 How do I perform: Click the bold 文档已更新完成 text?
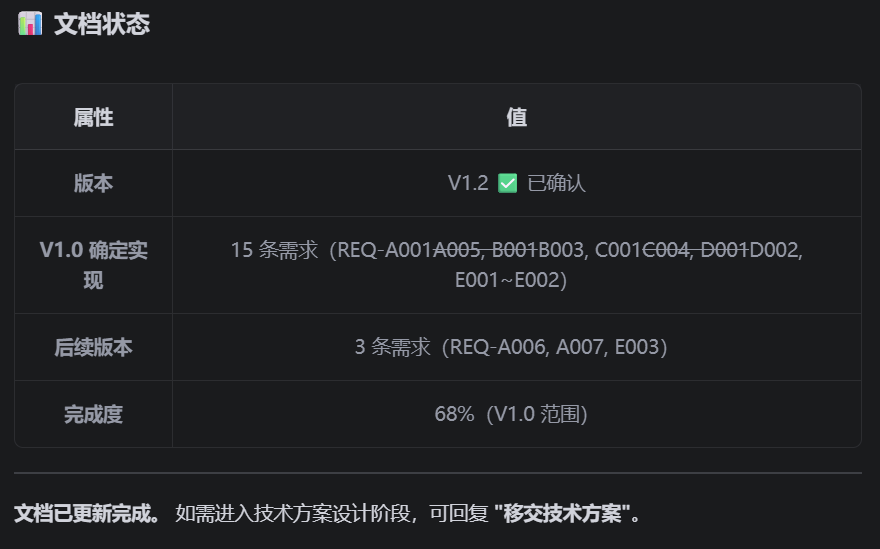[87, 515]
